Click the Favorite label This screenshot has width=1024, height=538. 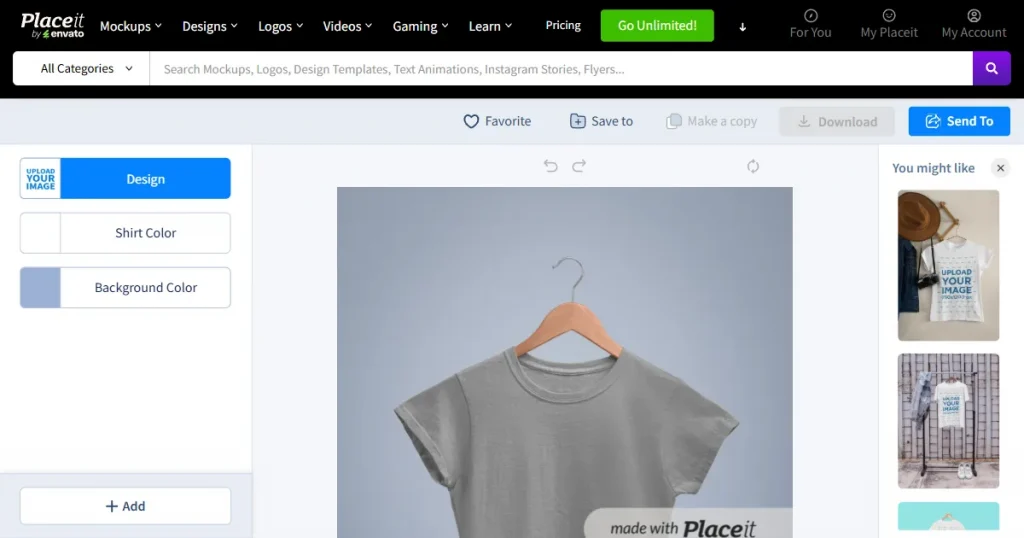pos(508,121)
